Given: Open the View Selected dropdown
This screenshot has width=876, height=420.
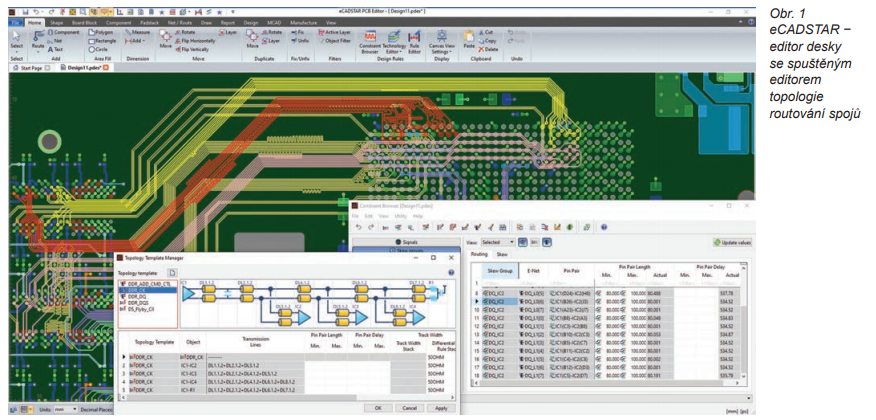Looking at the screenshot, I should point(497,242).
